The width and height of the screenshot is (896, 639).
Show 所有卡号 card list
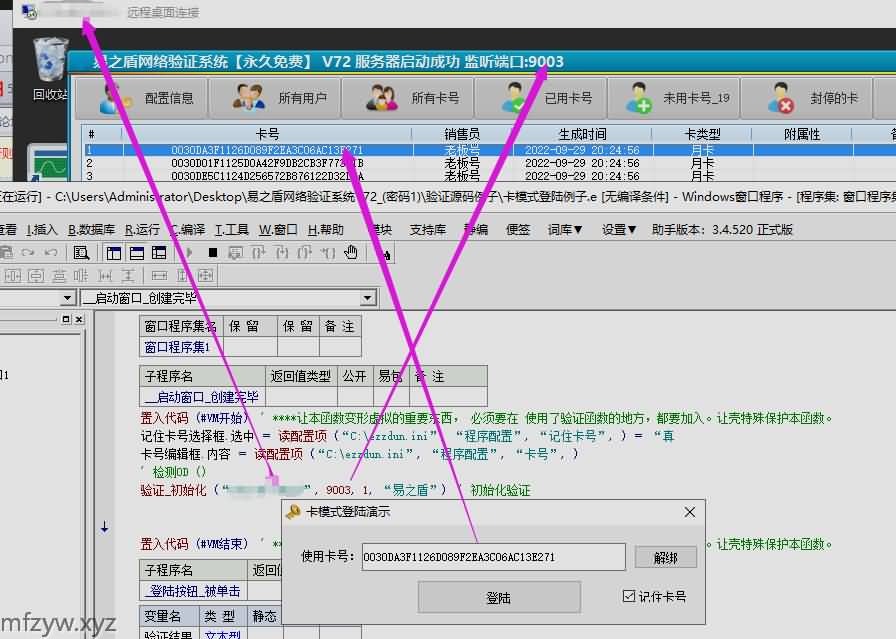(x=408, y=99)
